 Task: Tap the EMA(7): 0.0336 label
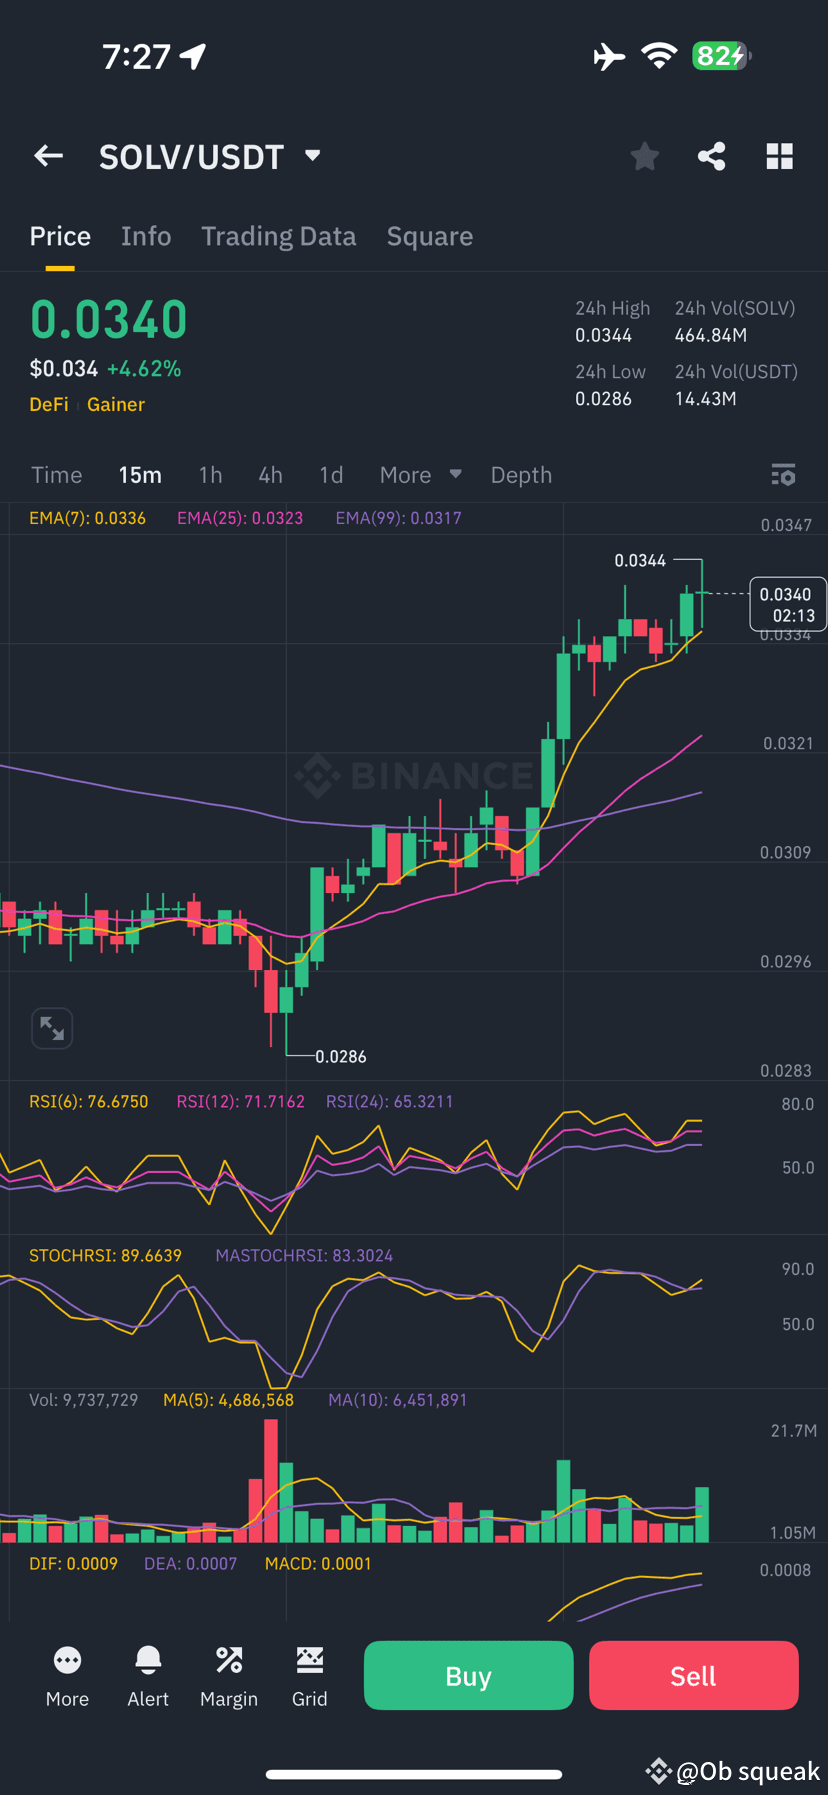[87, 518]
